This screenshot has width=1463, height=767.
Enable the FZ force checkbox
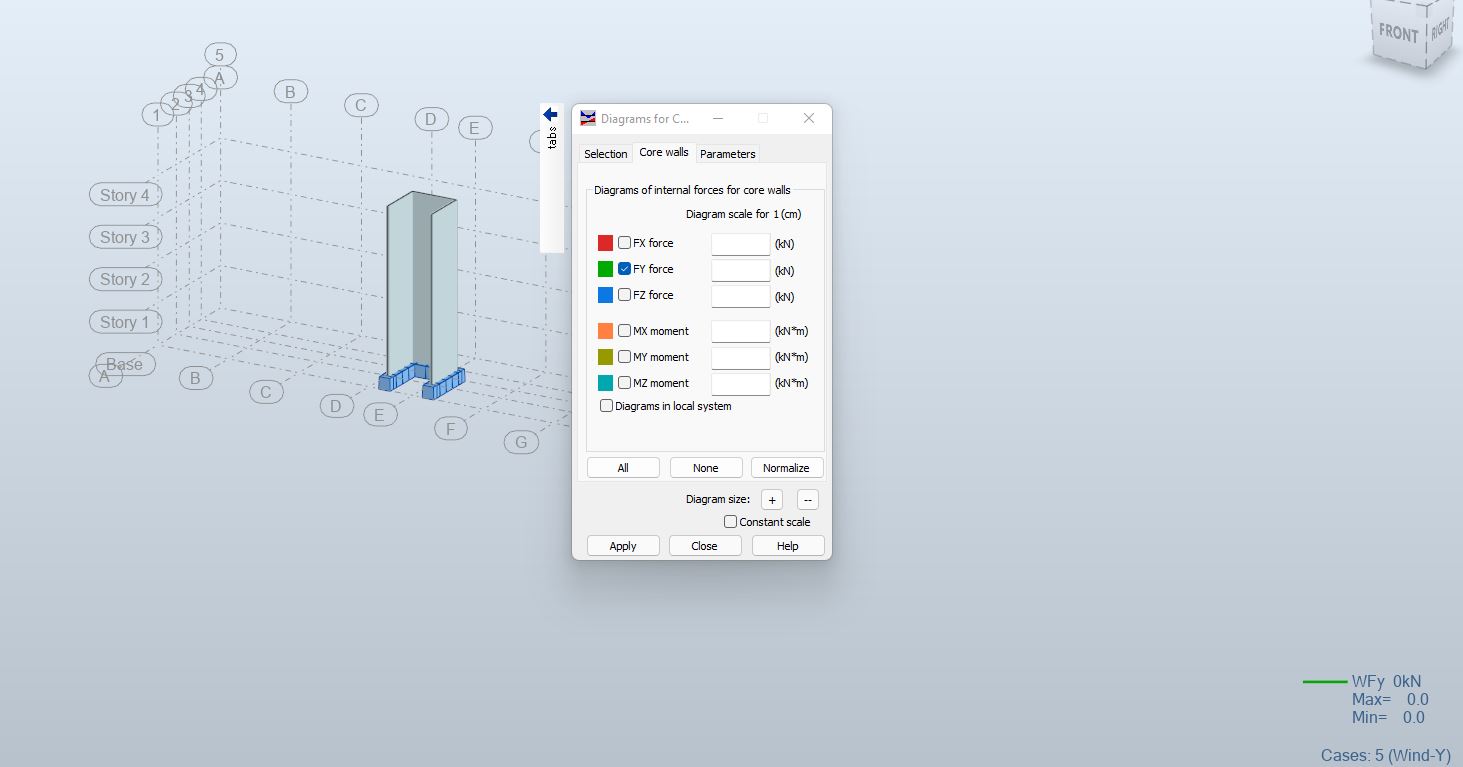click(x=624, y=294)
